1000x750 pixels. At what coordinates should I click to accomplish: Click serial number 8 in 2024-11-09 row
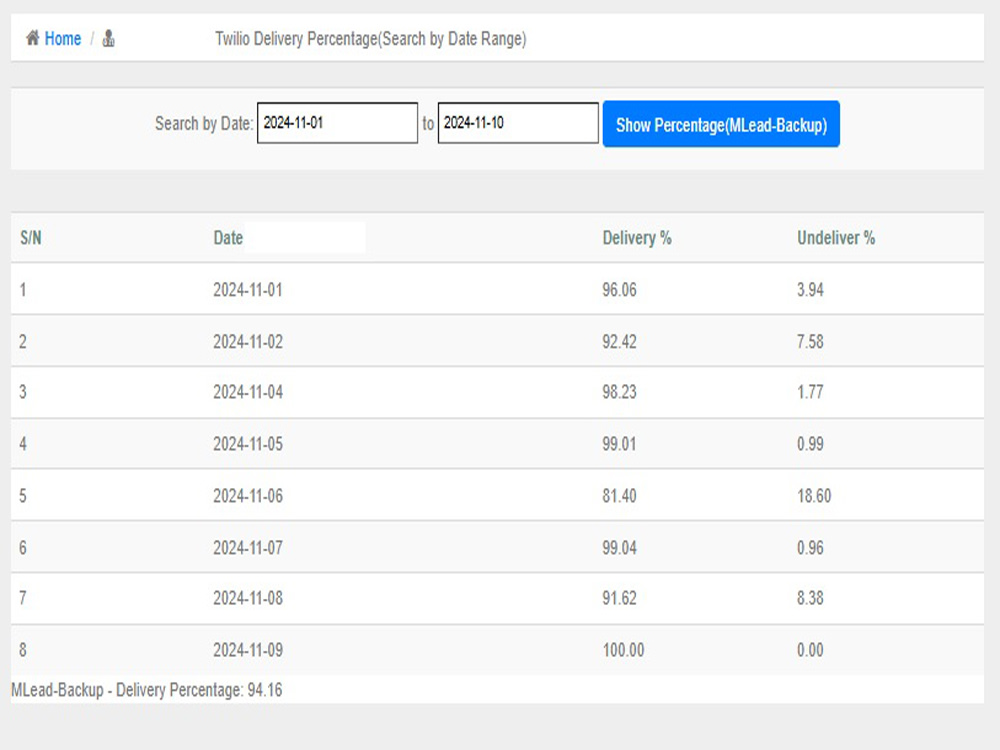pyautogui.click(x=23, y=651)
